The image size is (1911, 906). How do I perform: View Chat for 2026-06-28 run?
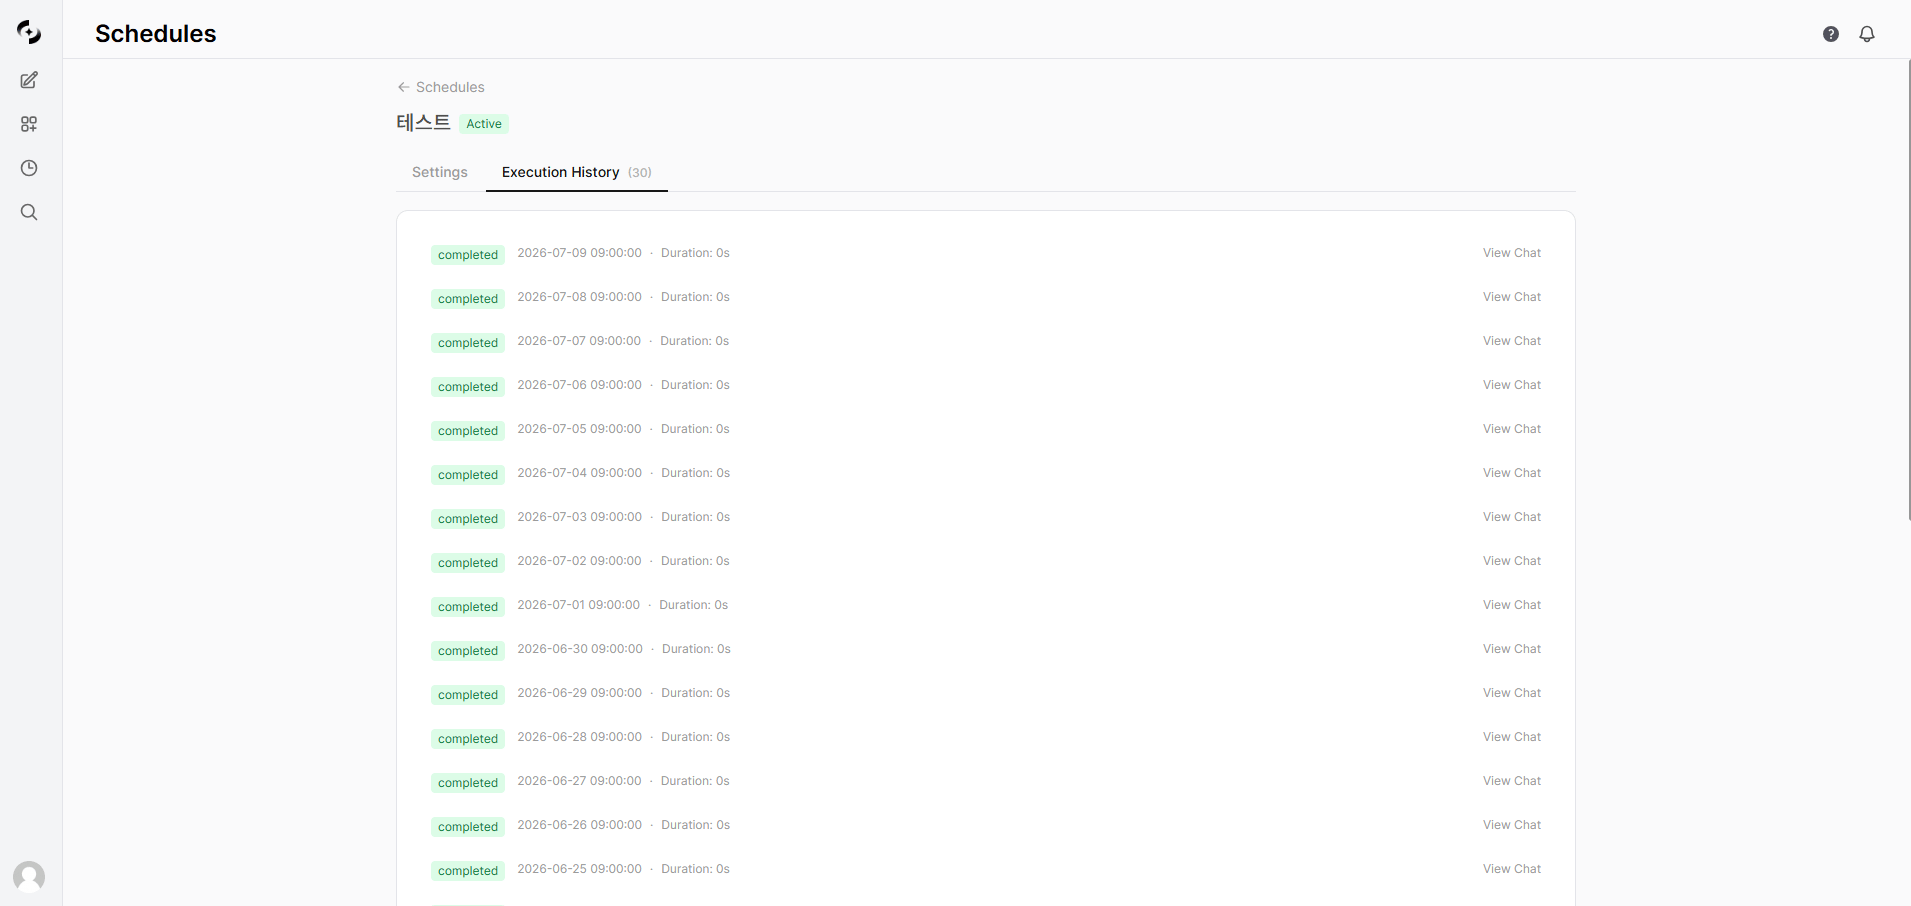coord(1512,737)
